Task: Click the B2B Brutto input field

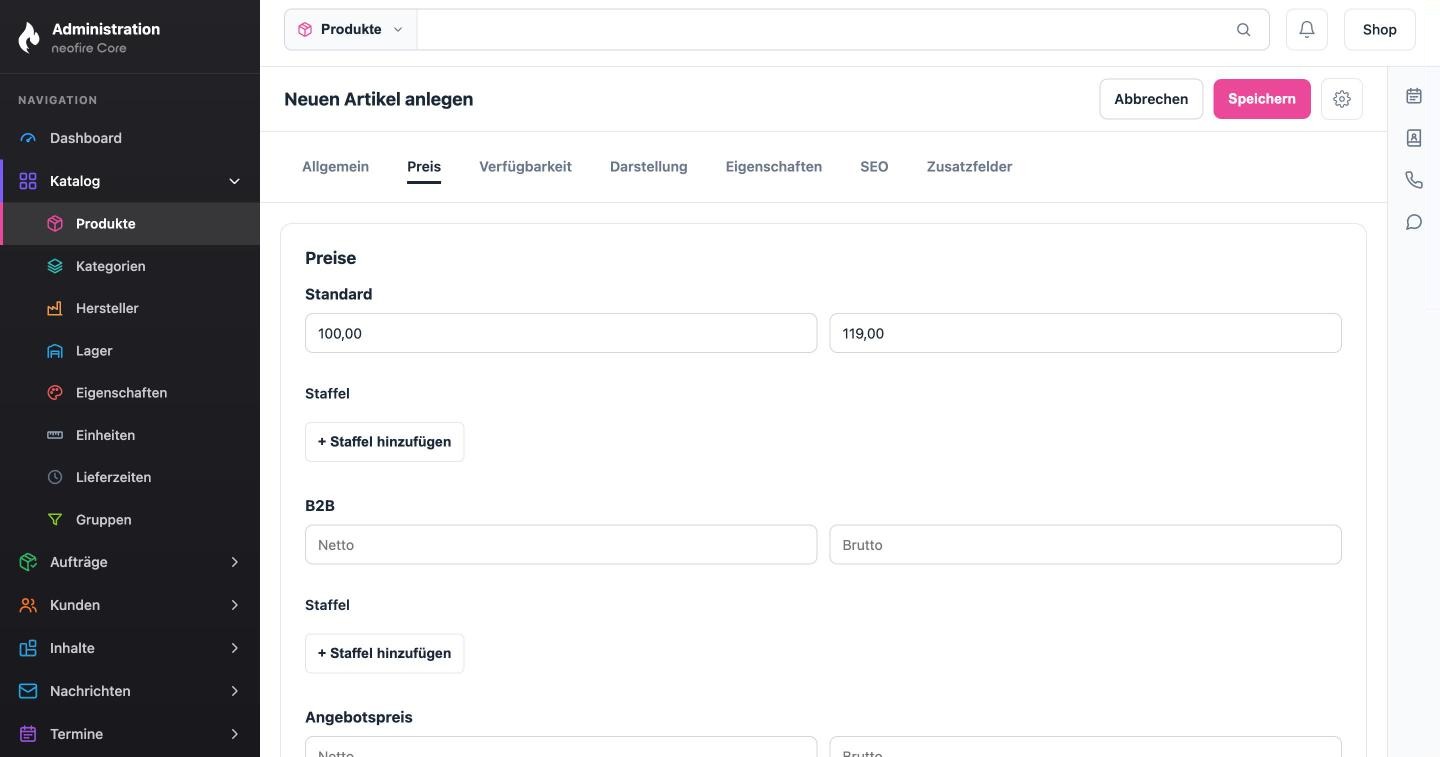Action: (x=1085, y=545)
